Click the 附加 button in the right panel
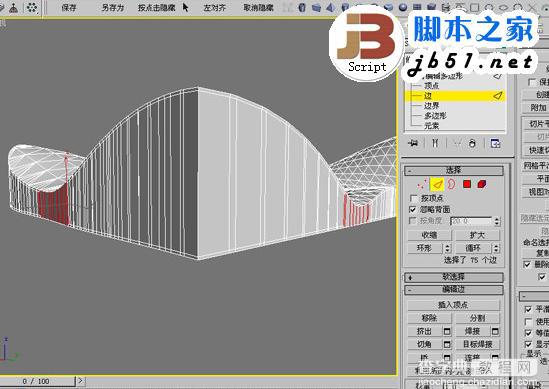549x389 pixels. (x=536, y=108)
